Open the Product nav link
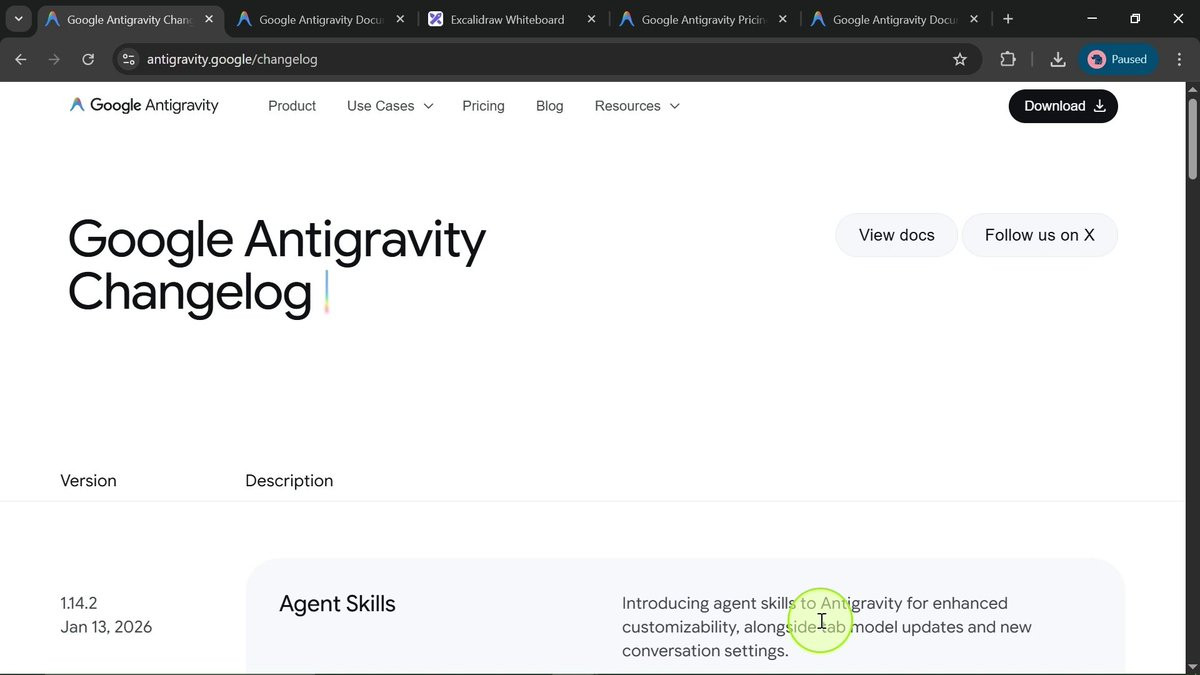This screenshot has width=1200, height=675. [x=292, y=106]
